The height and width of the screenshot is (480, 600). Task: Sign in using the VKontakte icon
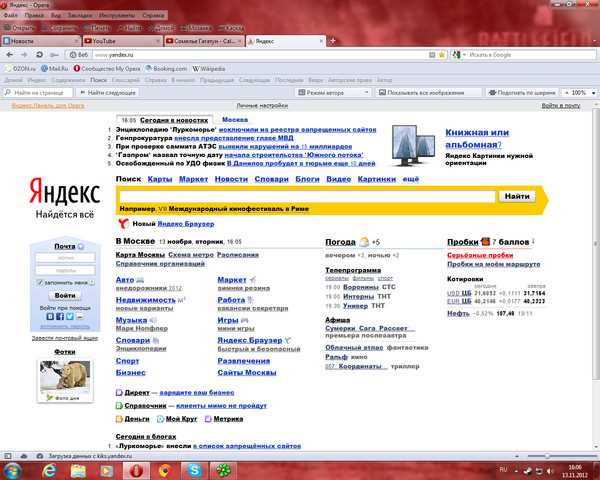click(x=50, y=317)
